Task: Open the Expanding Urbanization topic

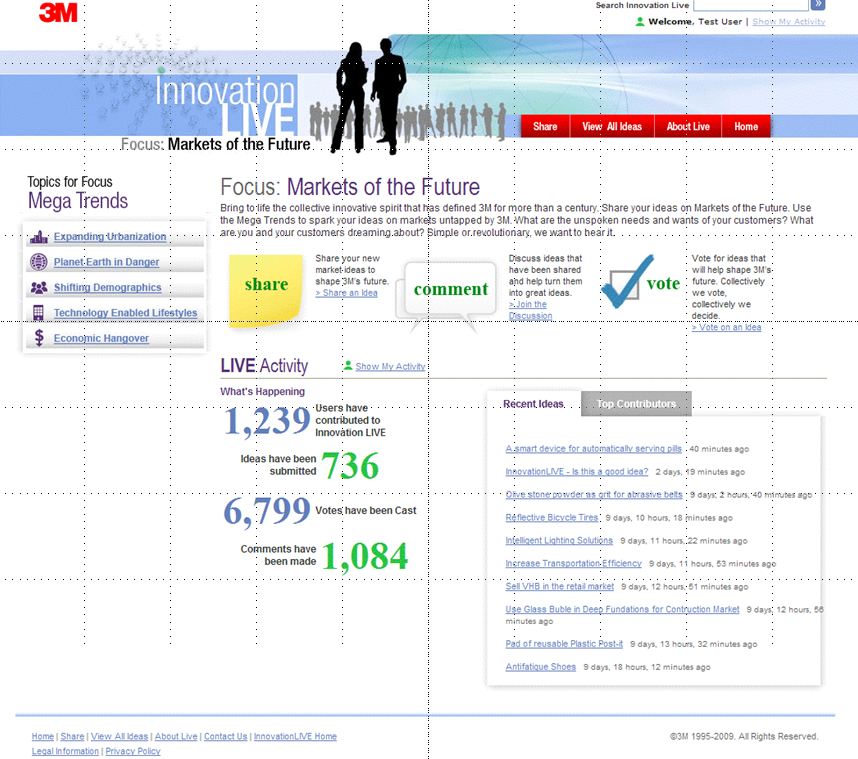Action: [x=110, y=236]
